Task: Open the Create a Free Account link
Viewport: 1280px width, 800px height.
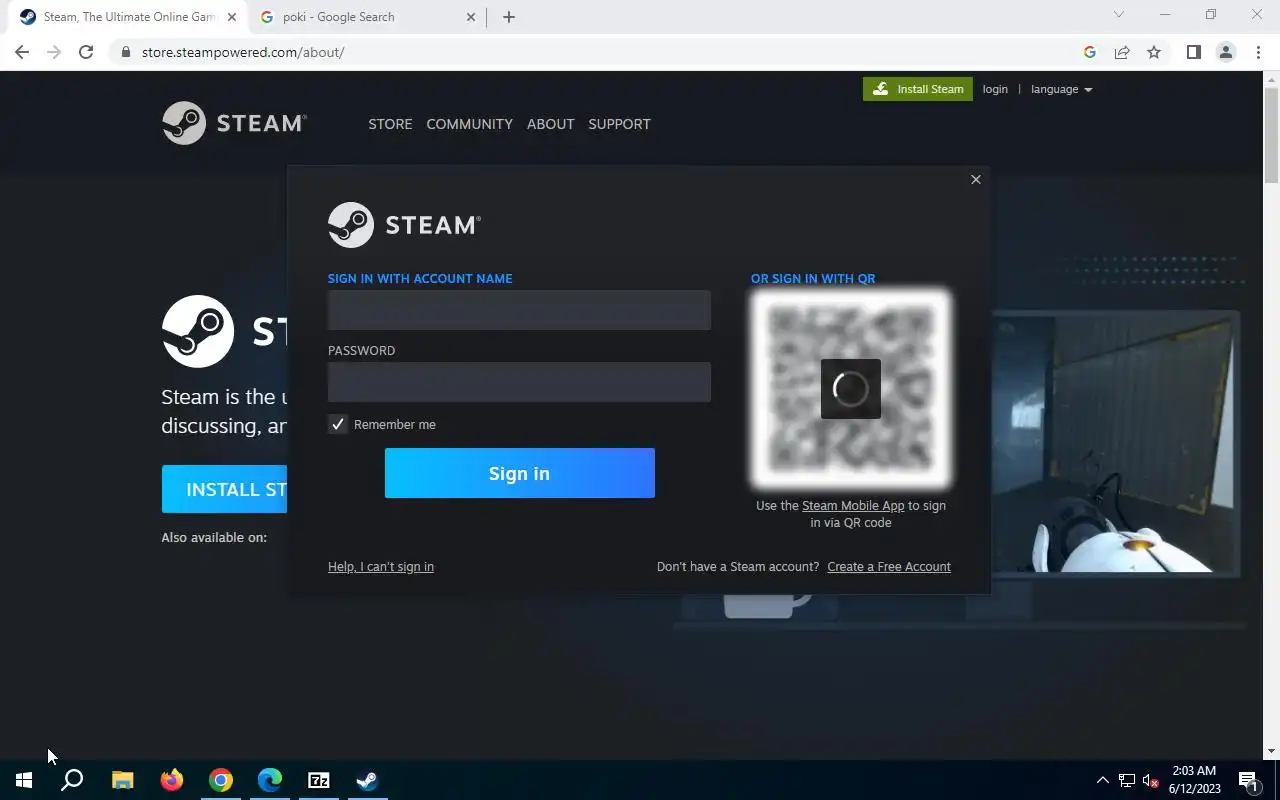Action: [x=889, y=566]
